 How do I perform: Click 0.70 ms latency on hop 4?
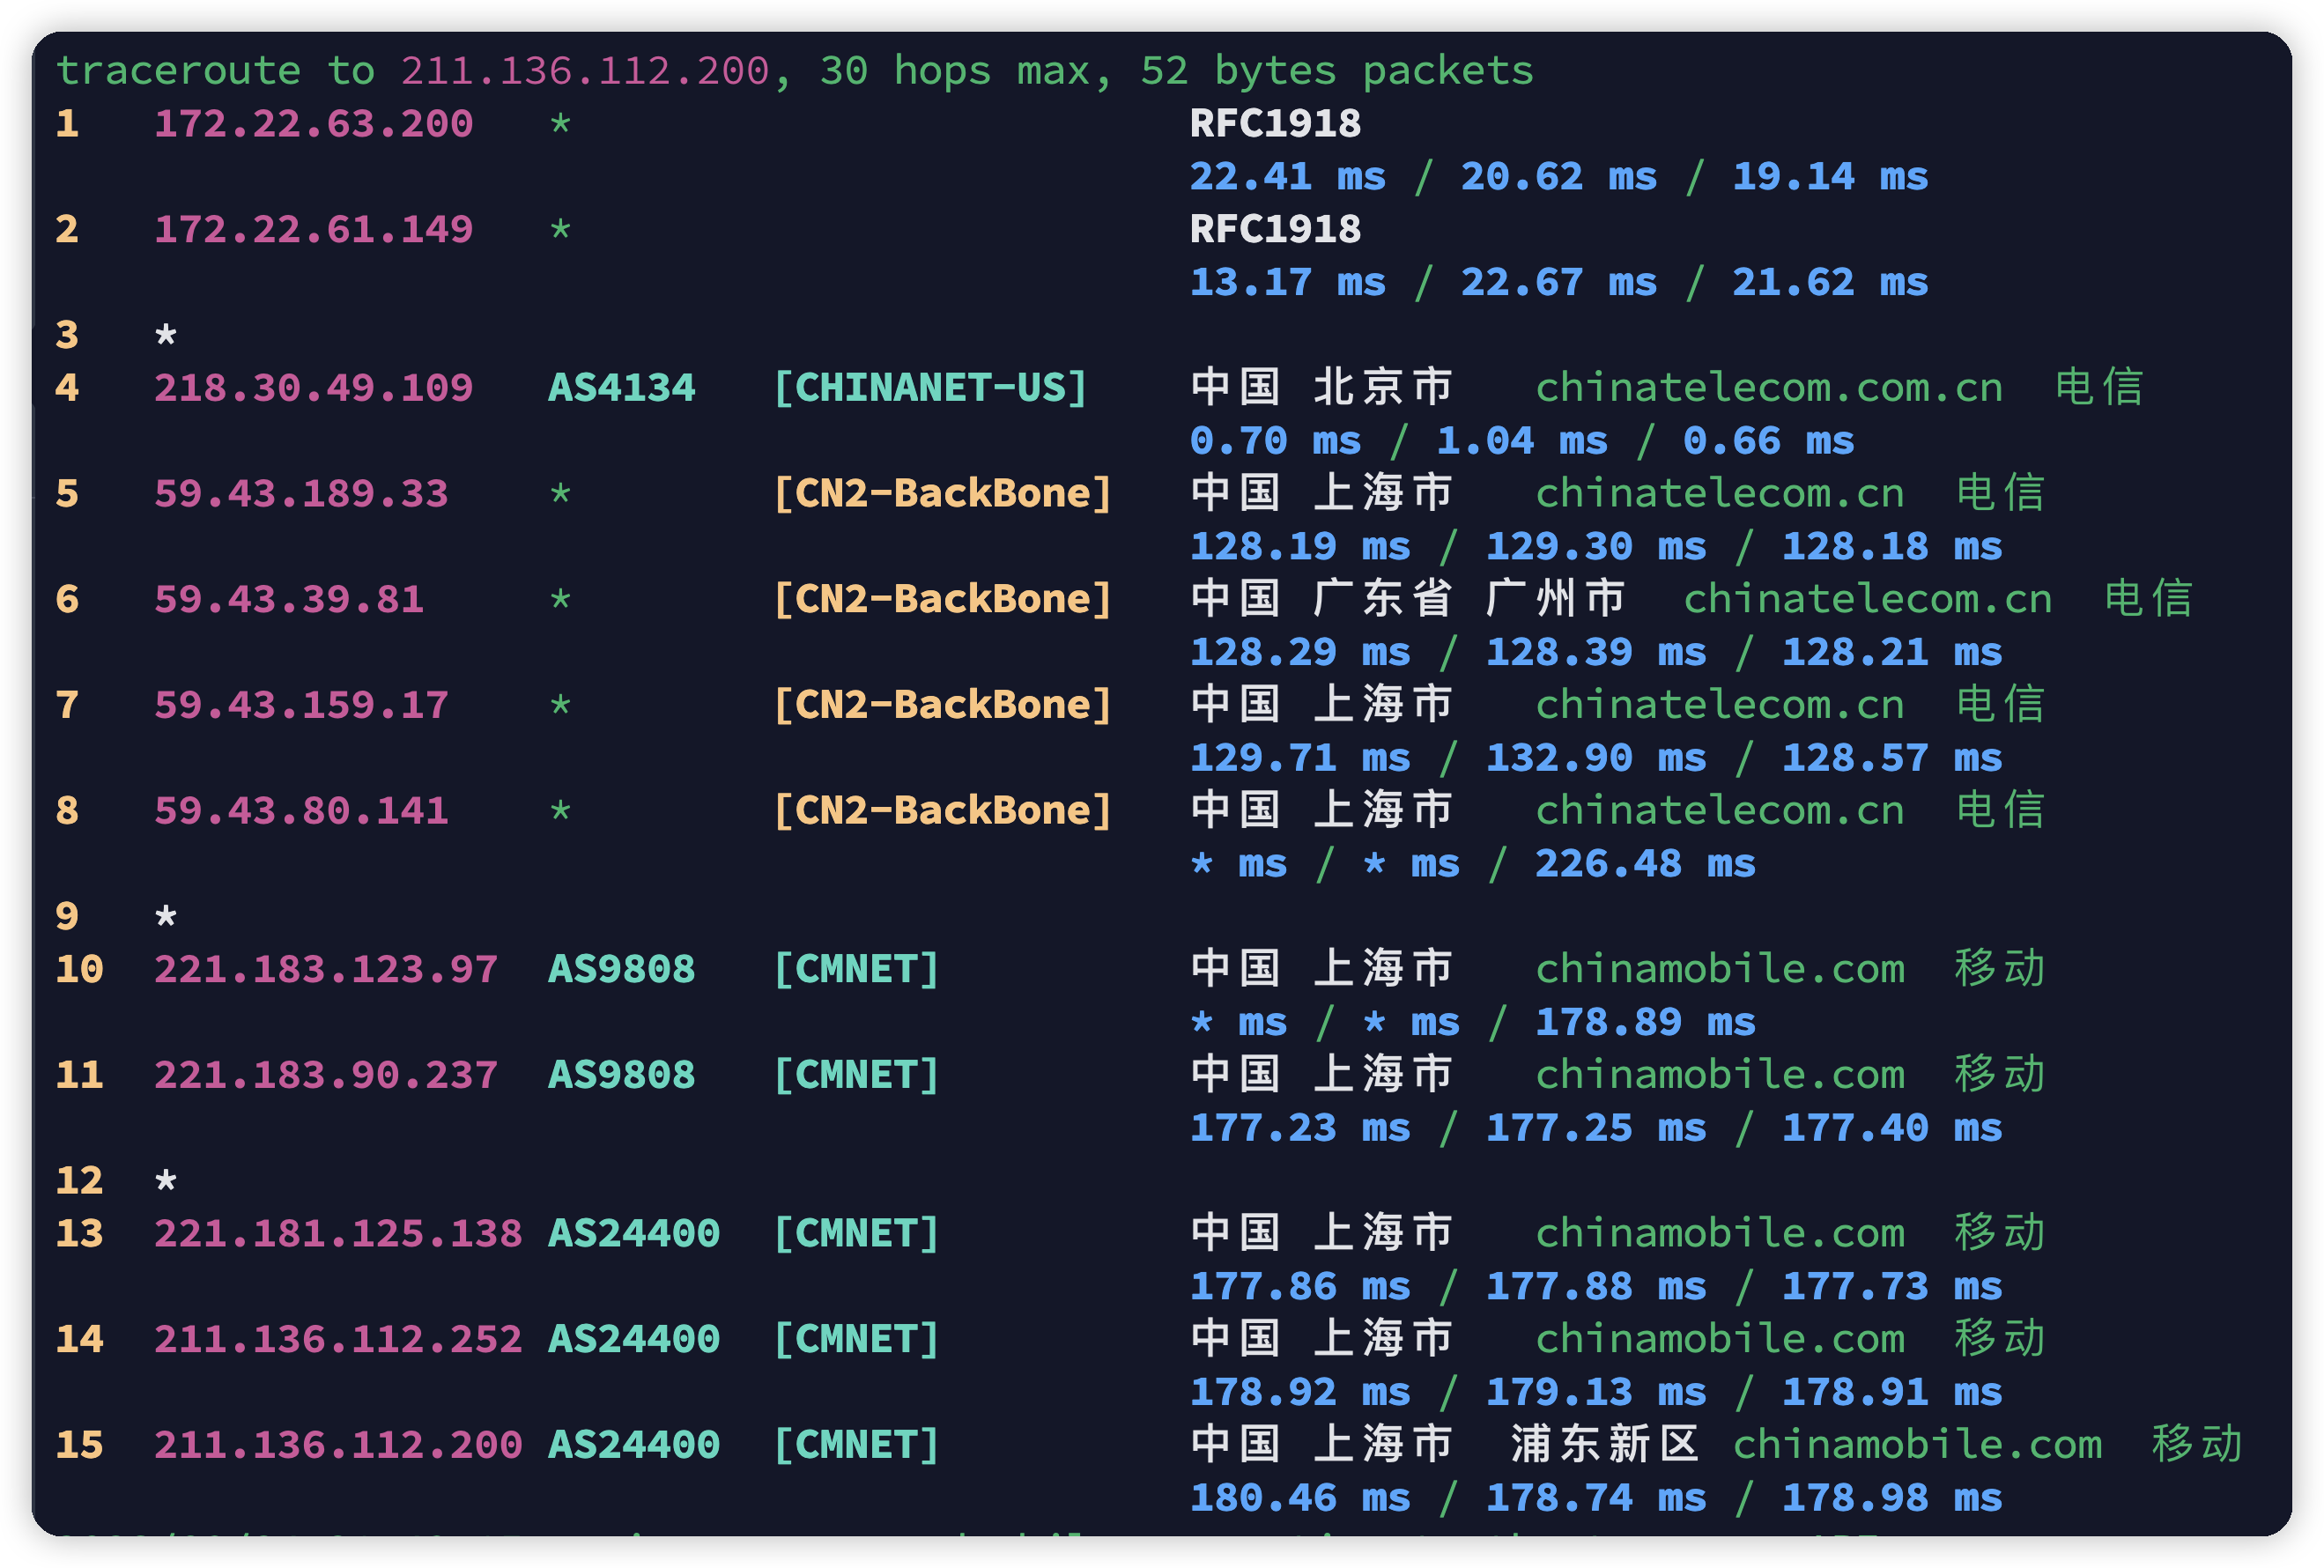[x=1275, y=441]
